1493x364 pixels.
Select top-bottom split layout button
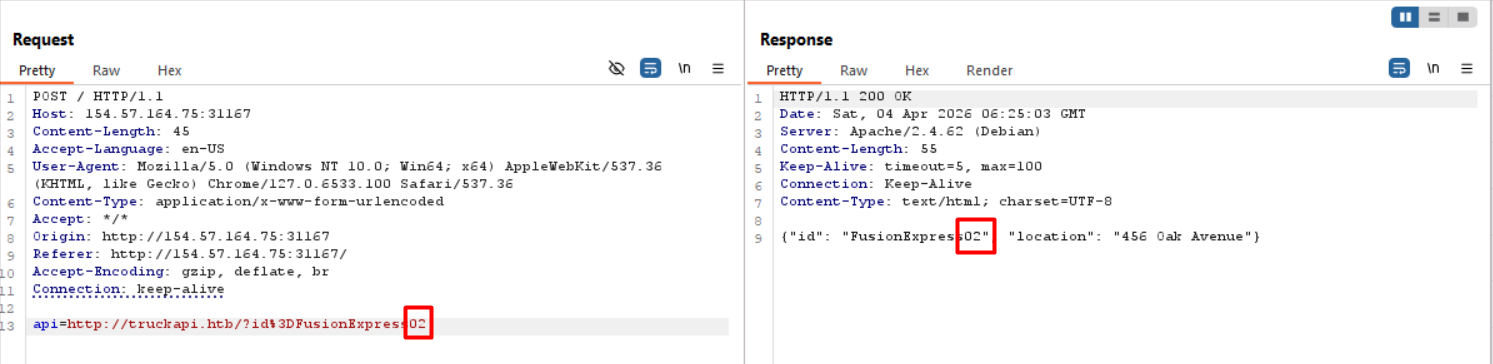[1434, 17]
